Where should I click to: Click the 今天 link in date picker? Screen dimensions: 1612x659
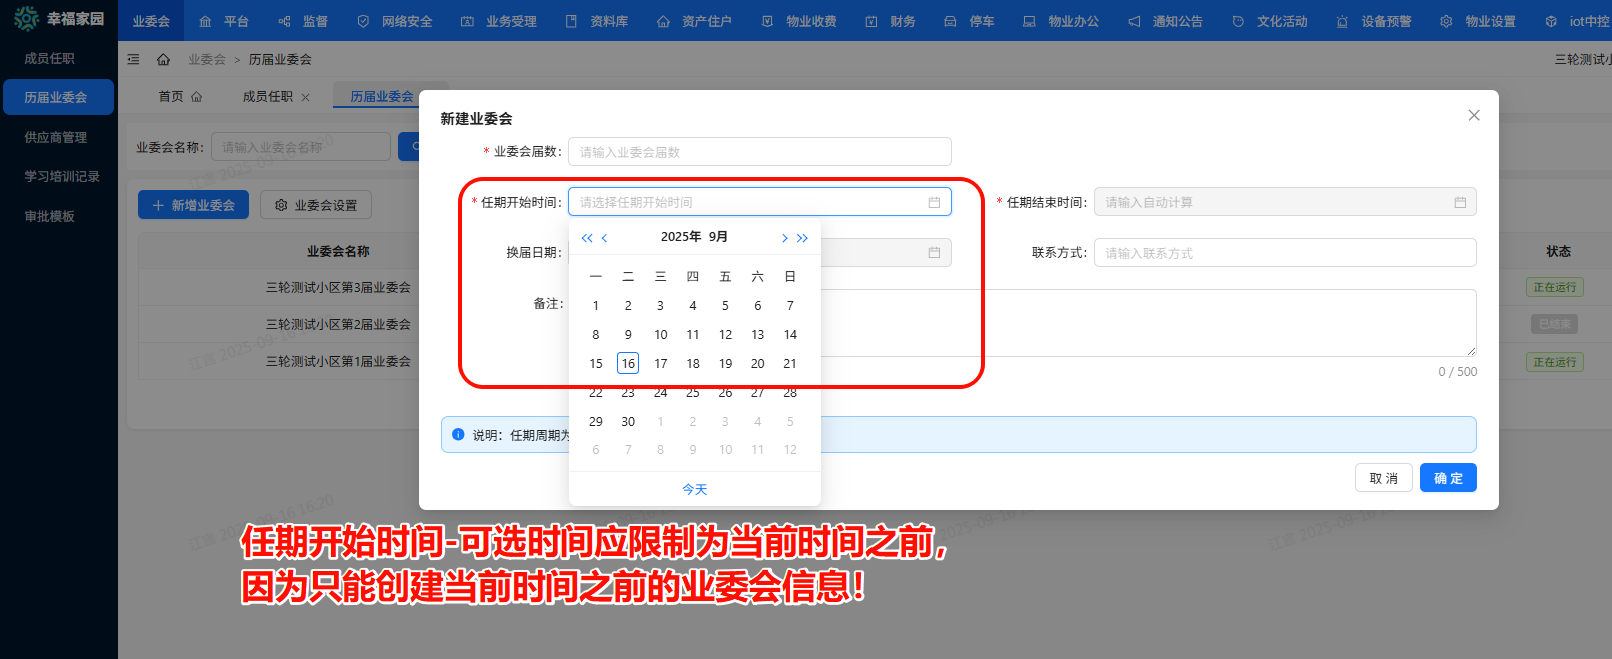tap(695, 489)
